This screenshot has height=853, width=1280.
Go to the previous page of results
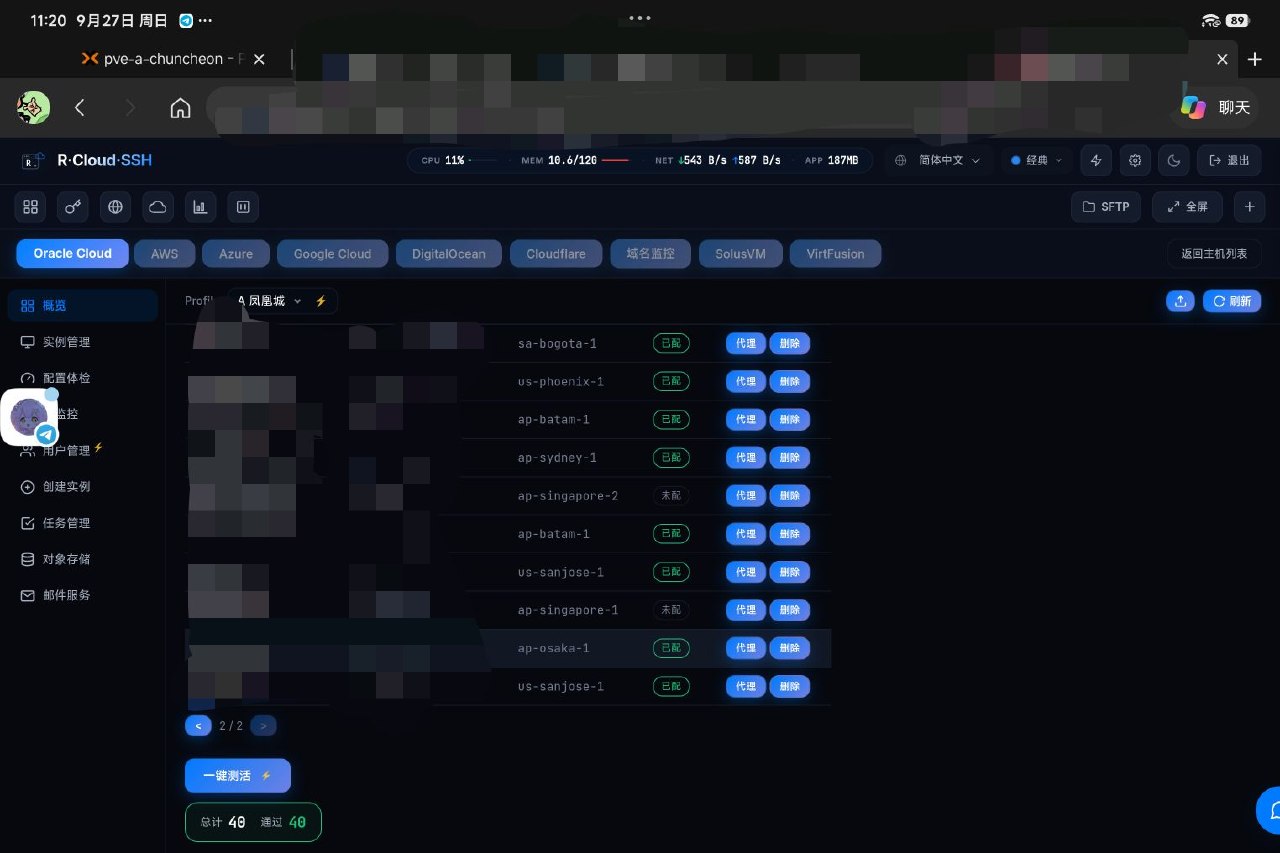coord(198,726)
